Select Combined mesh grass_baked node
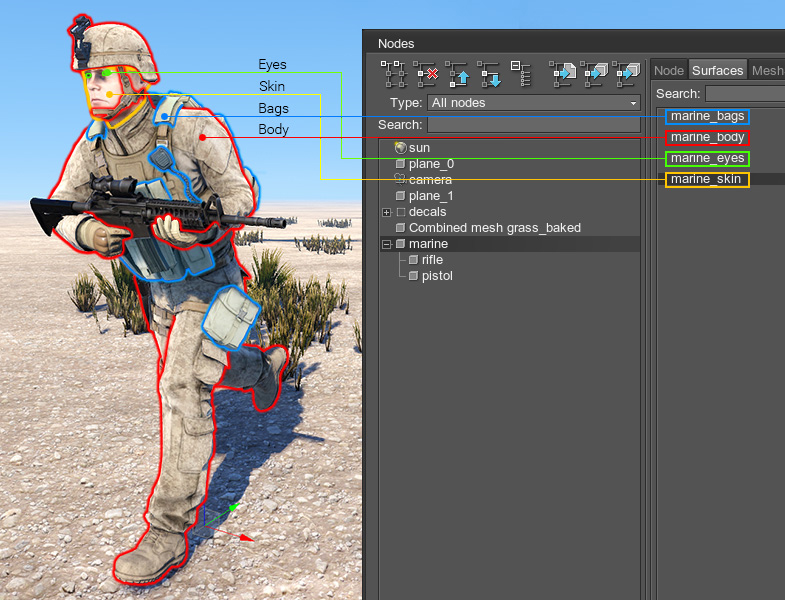 (x=494, y=228)
